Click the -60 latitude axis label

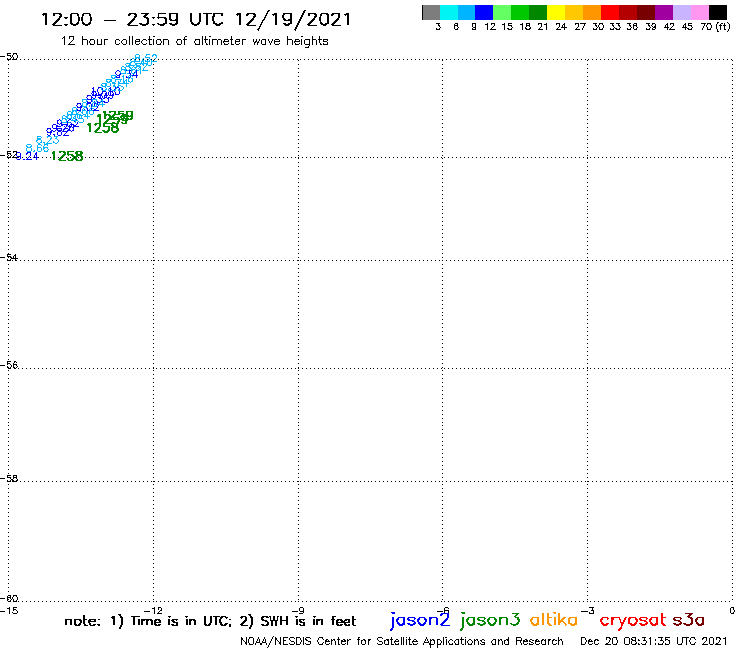9,599
